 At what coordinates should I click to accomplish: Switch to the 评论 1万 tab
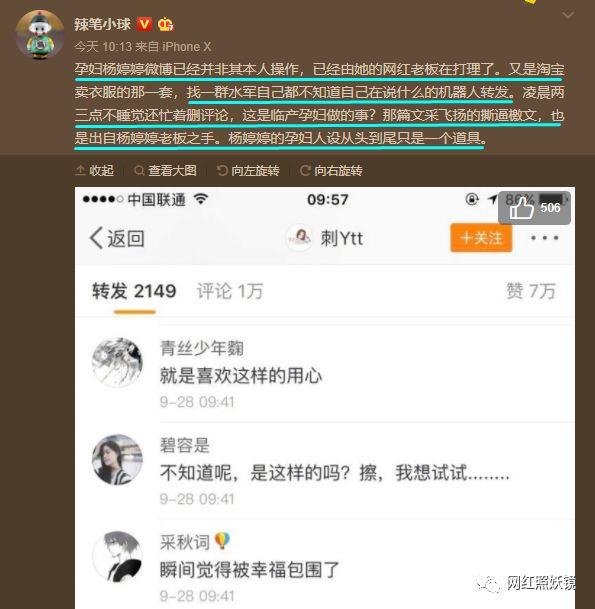230,291
